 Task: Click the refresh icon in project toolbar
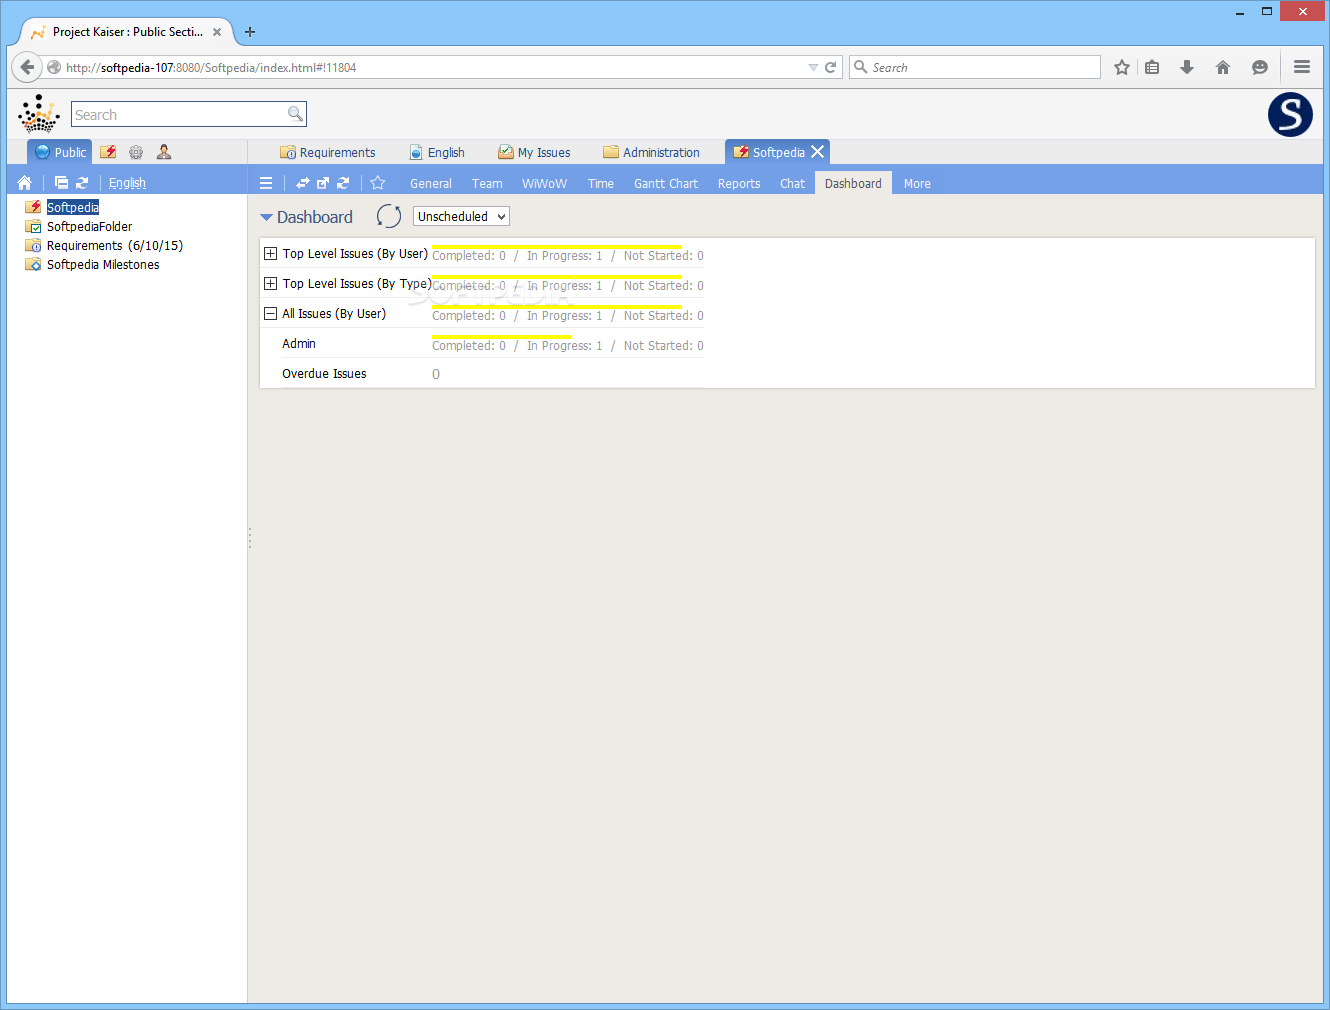coord(343,183)
